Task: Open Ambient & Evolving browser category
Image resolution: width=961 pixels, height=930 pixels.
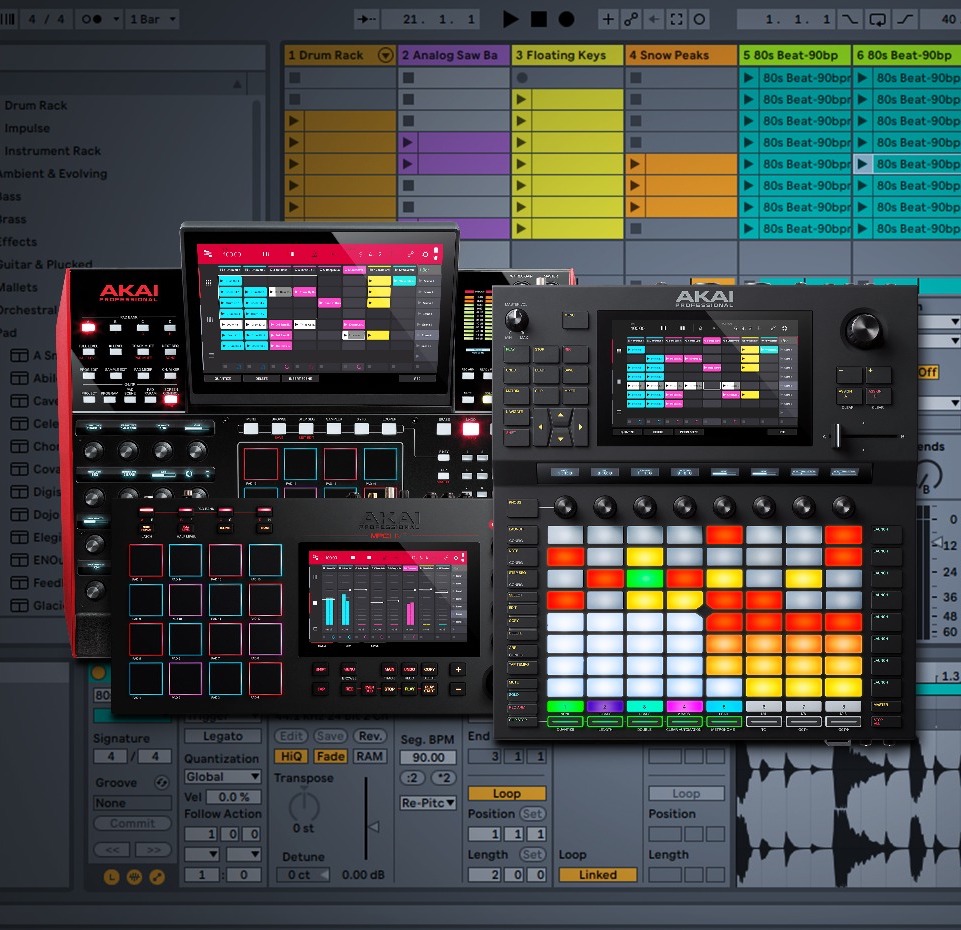Action: click(x=53, y=173)
